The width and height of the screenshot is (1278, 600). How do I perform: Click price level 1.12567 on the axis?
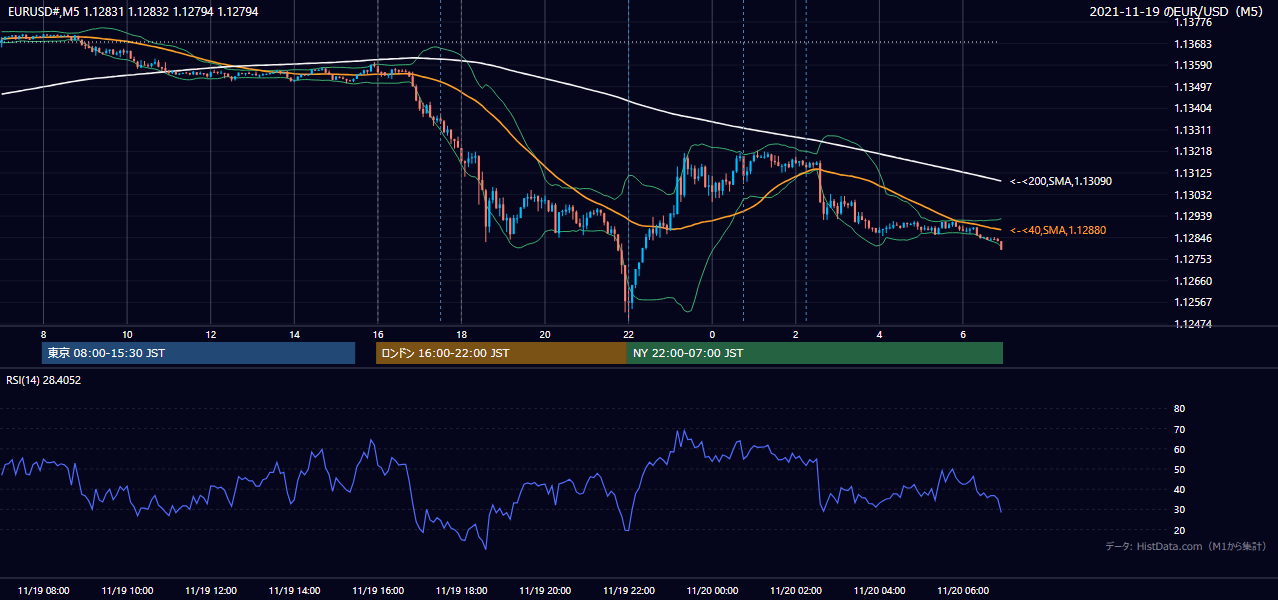click(x=1192, y=302)
